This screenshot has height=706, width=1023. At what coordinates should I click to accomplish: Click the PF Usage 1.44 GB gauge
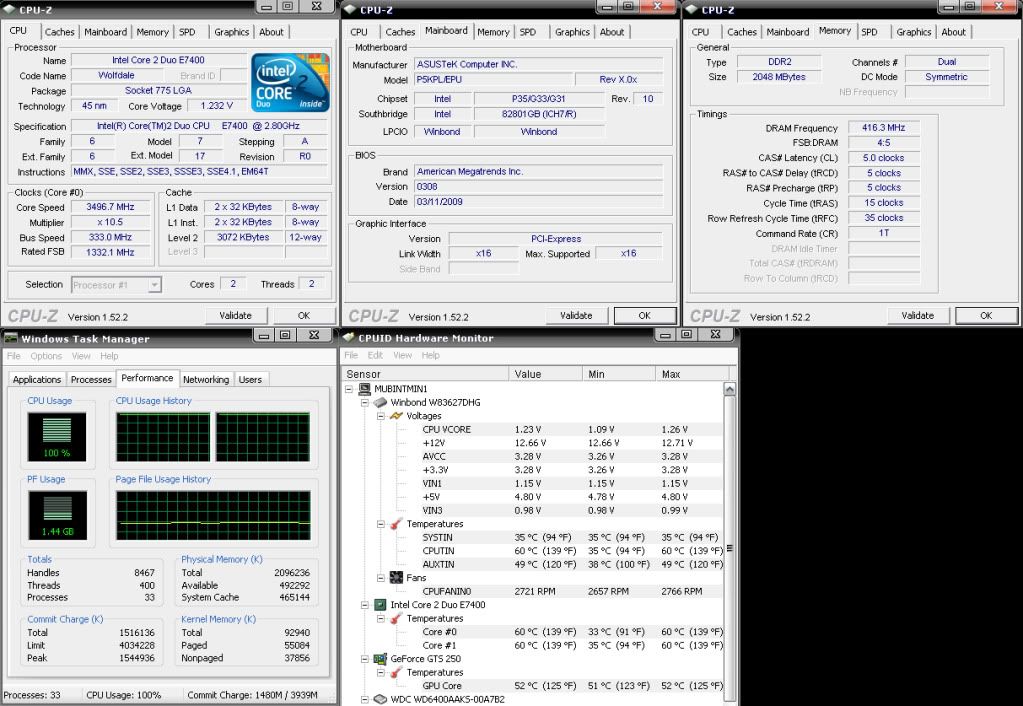(x=57, y=515)
